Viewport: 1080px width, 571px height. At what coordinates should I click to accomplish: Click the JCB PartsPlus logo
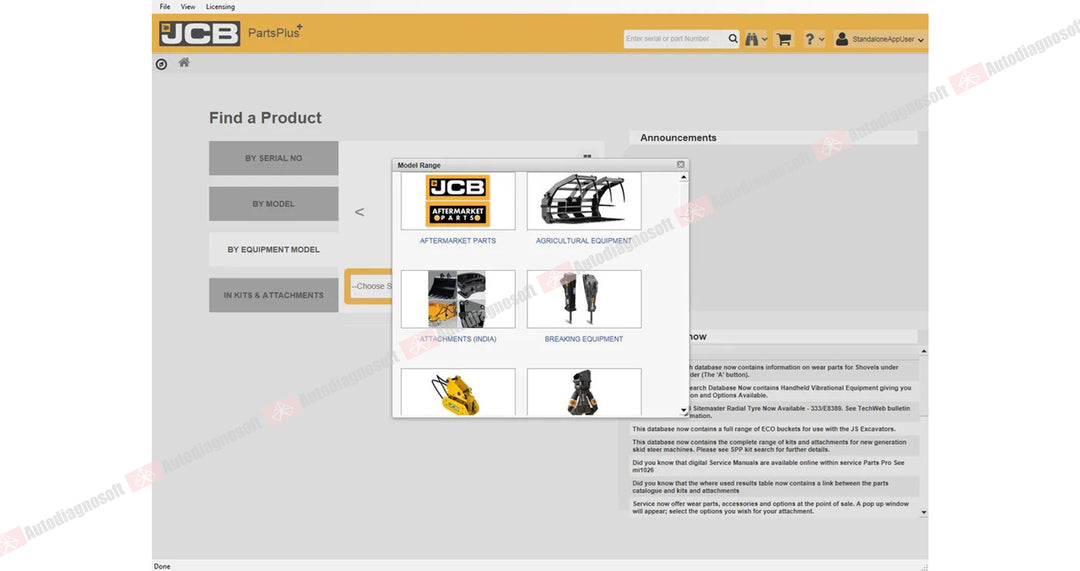[x=231, y=33]
